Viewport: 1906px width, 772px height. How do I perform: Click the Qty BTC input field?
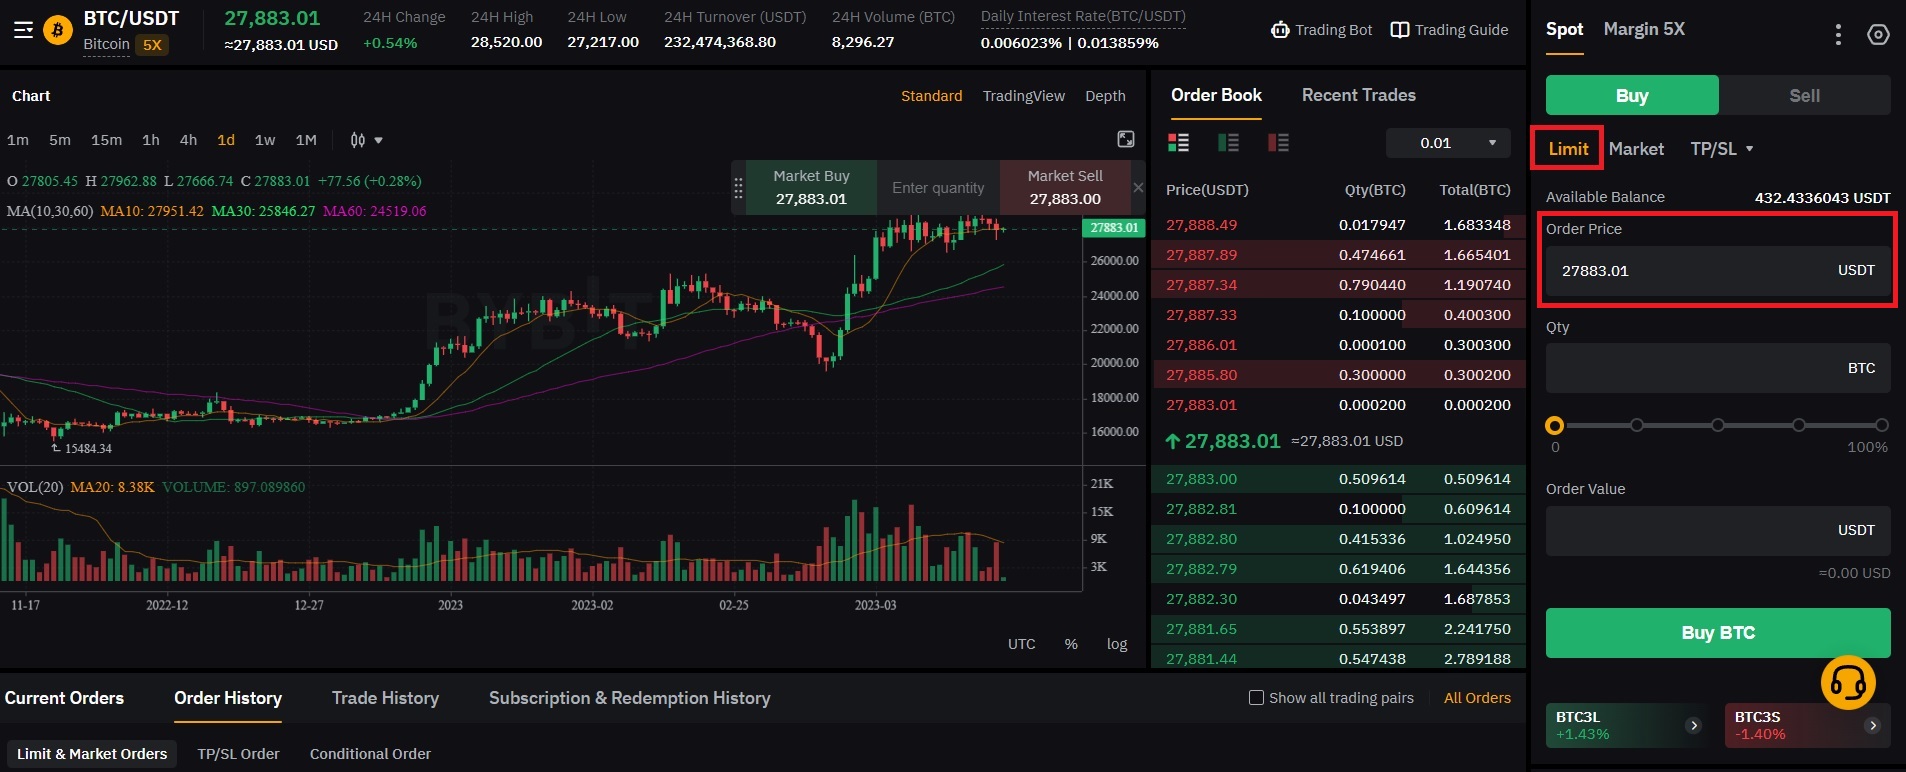click(1718, 369)
